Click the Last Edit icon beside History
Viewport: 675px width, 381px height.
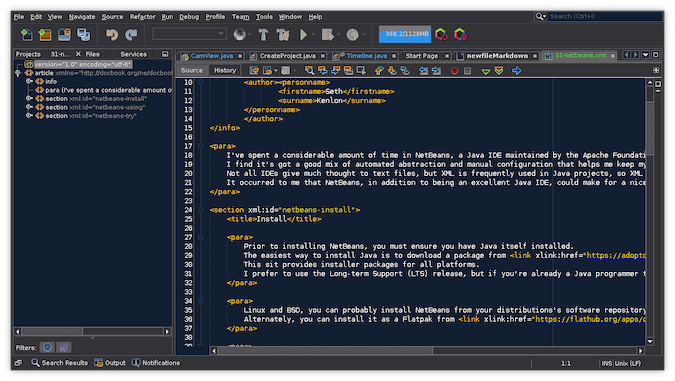pos(254,71)
